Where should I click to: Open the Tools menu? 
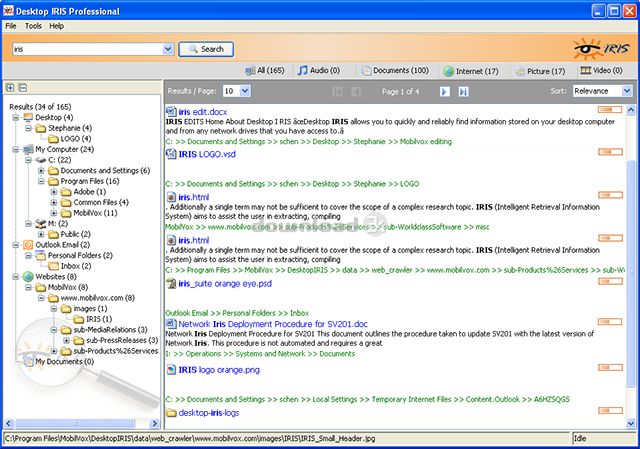pos(33,26)
